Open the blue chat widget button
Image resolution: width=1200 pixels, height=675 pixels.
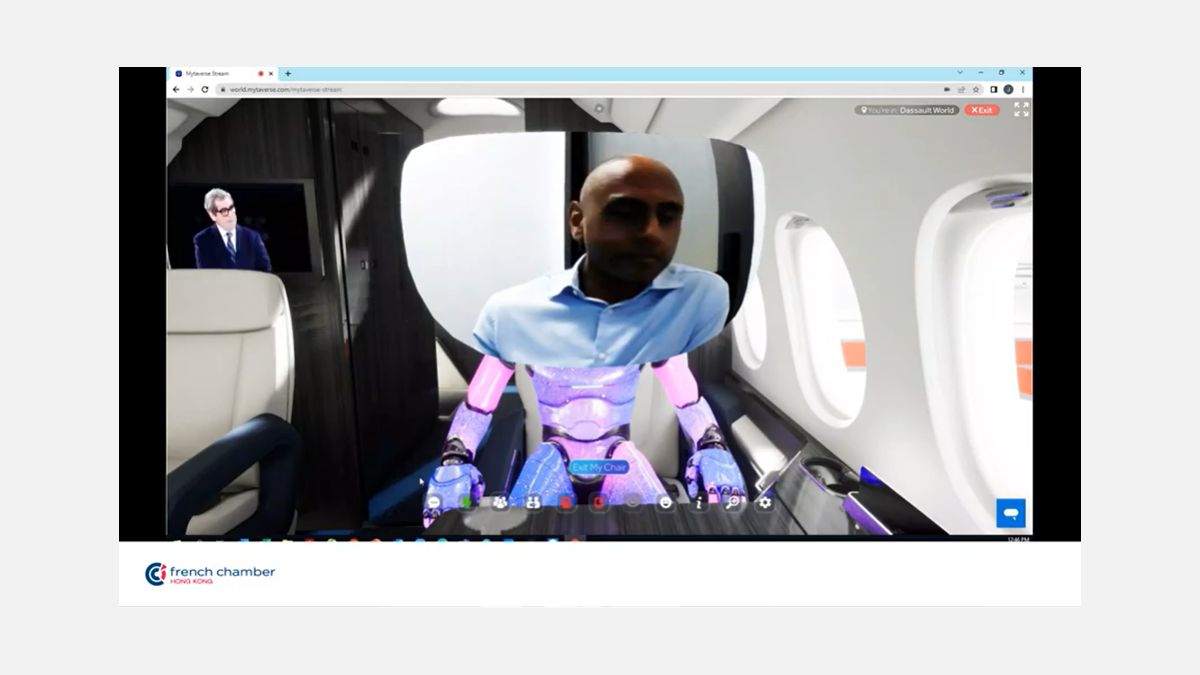coord(1011,513)
